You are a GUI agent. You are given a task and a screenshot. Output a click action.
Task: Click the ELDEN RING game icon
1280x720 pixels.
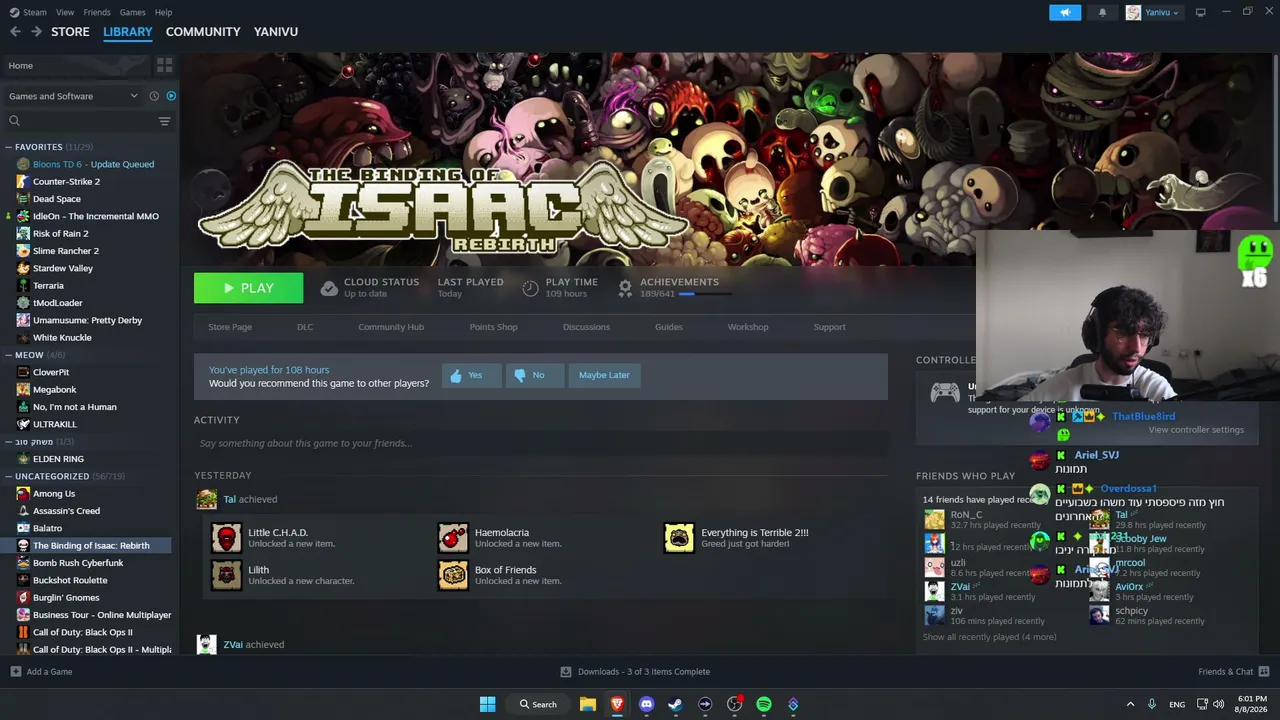coord(23,459)
